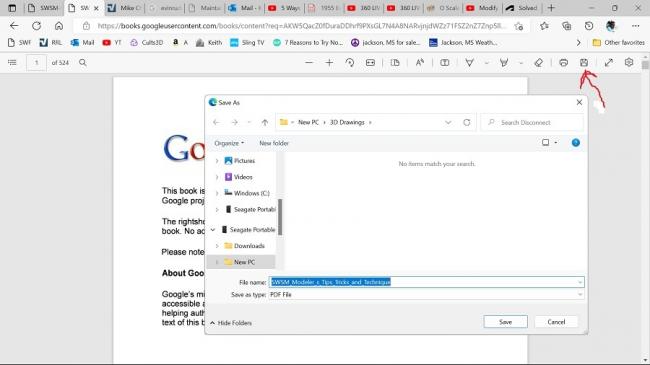The width and height of the screenshot is (650, 365).
Task: Click the PDF page number box
Action: (36, 63)
